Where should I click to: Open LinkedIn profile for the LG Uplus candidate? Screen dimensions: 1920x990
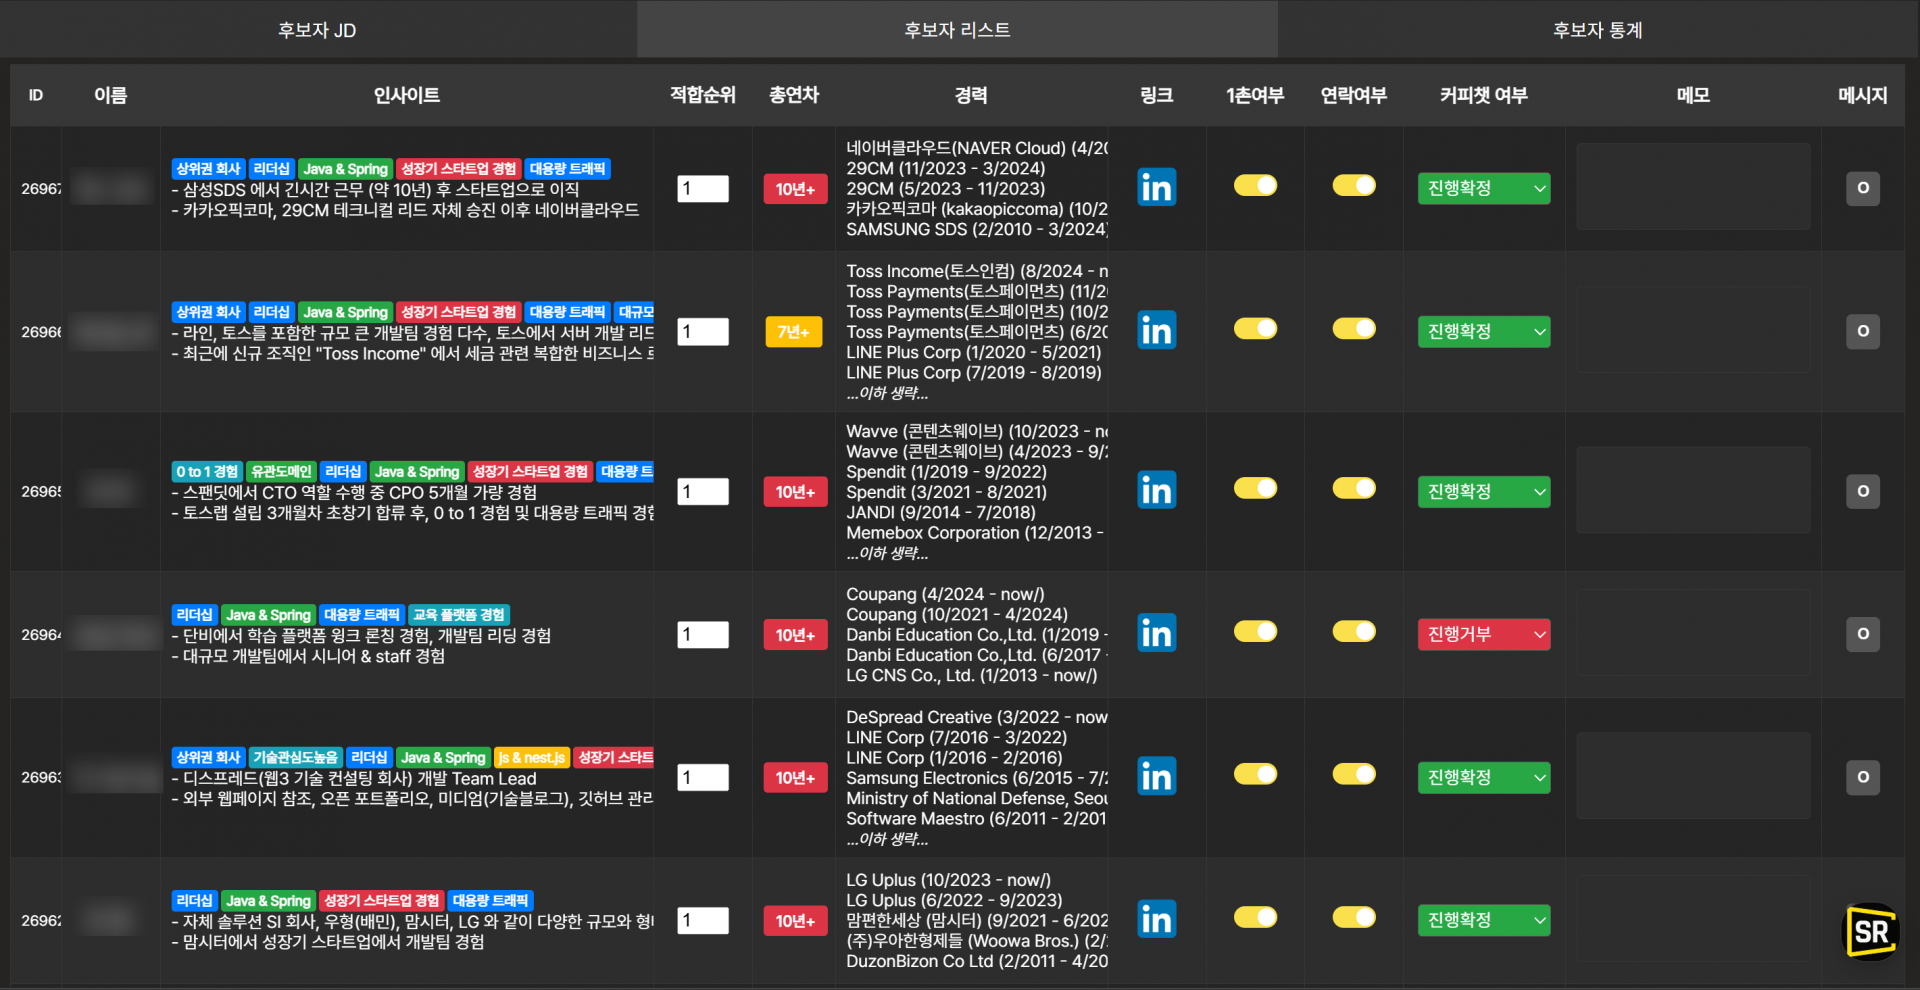pyautogui.click(x=1156, y=919)
